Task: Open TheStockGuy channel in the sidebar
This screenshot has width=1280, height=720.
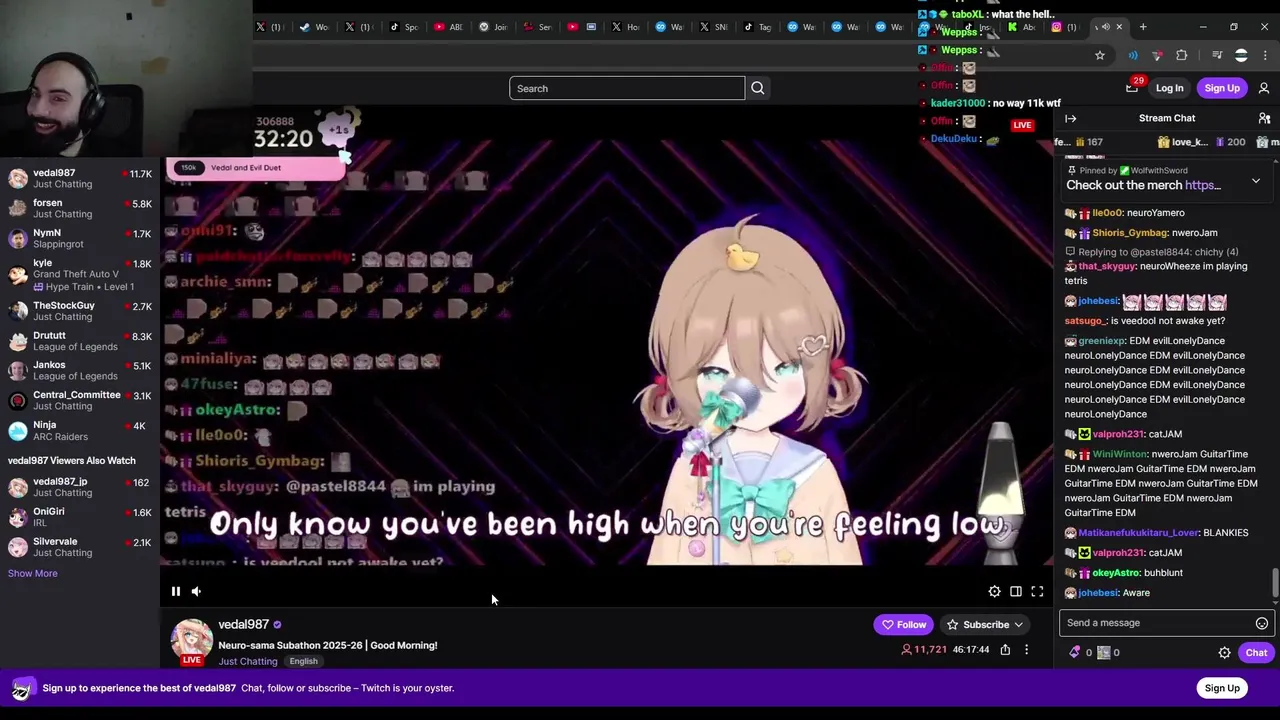Action: pos(80,310)
